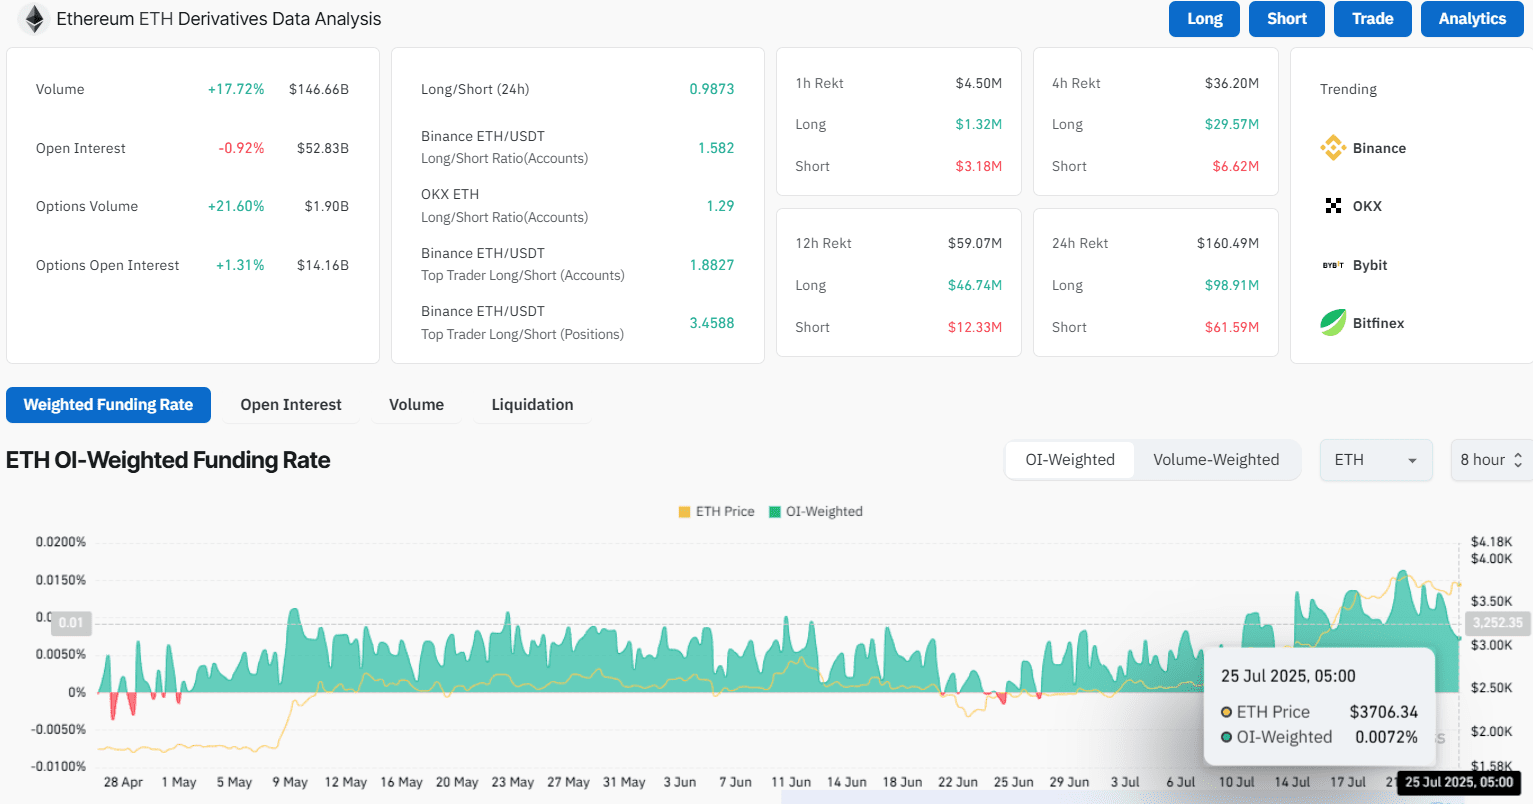Click the Trade button
The image size is (1533, 804).
[1372, 19]
